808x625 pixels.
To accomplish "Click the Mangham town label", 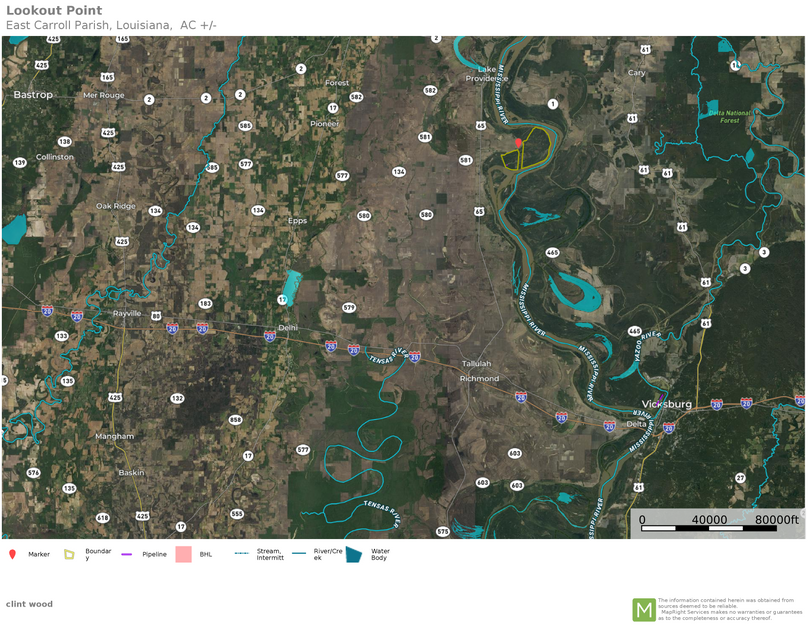I will tap(114, 436).
